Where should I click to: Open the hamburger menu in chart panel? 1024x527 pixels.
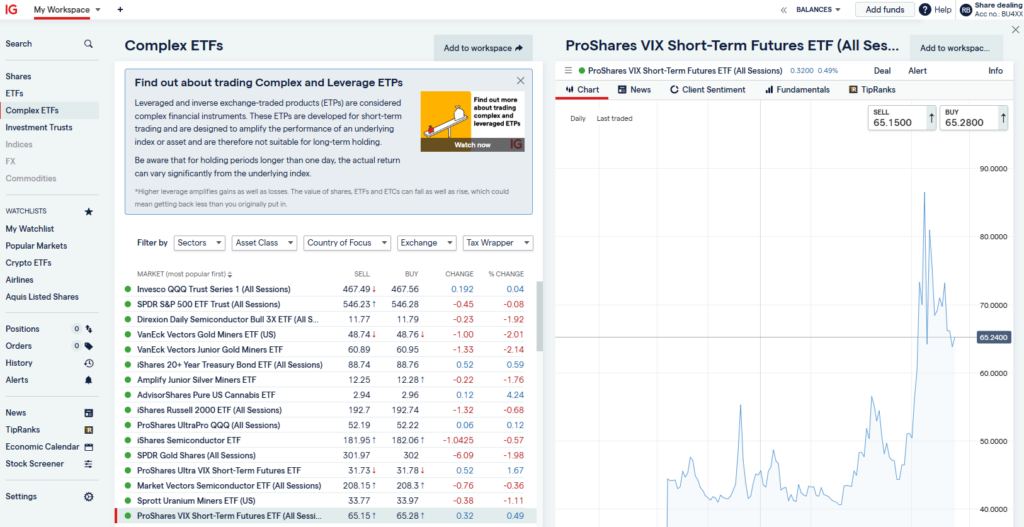tap(568, 71)
